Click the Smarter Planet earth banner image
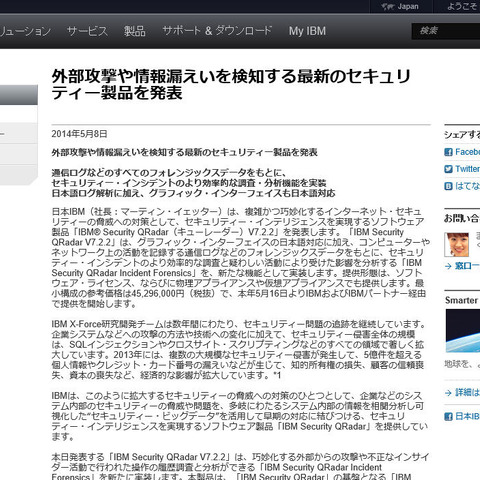 (463, 331)
